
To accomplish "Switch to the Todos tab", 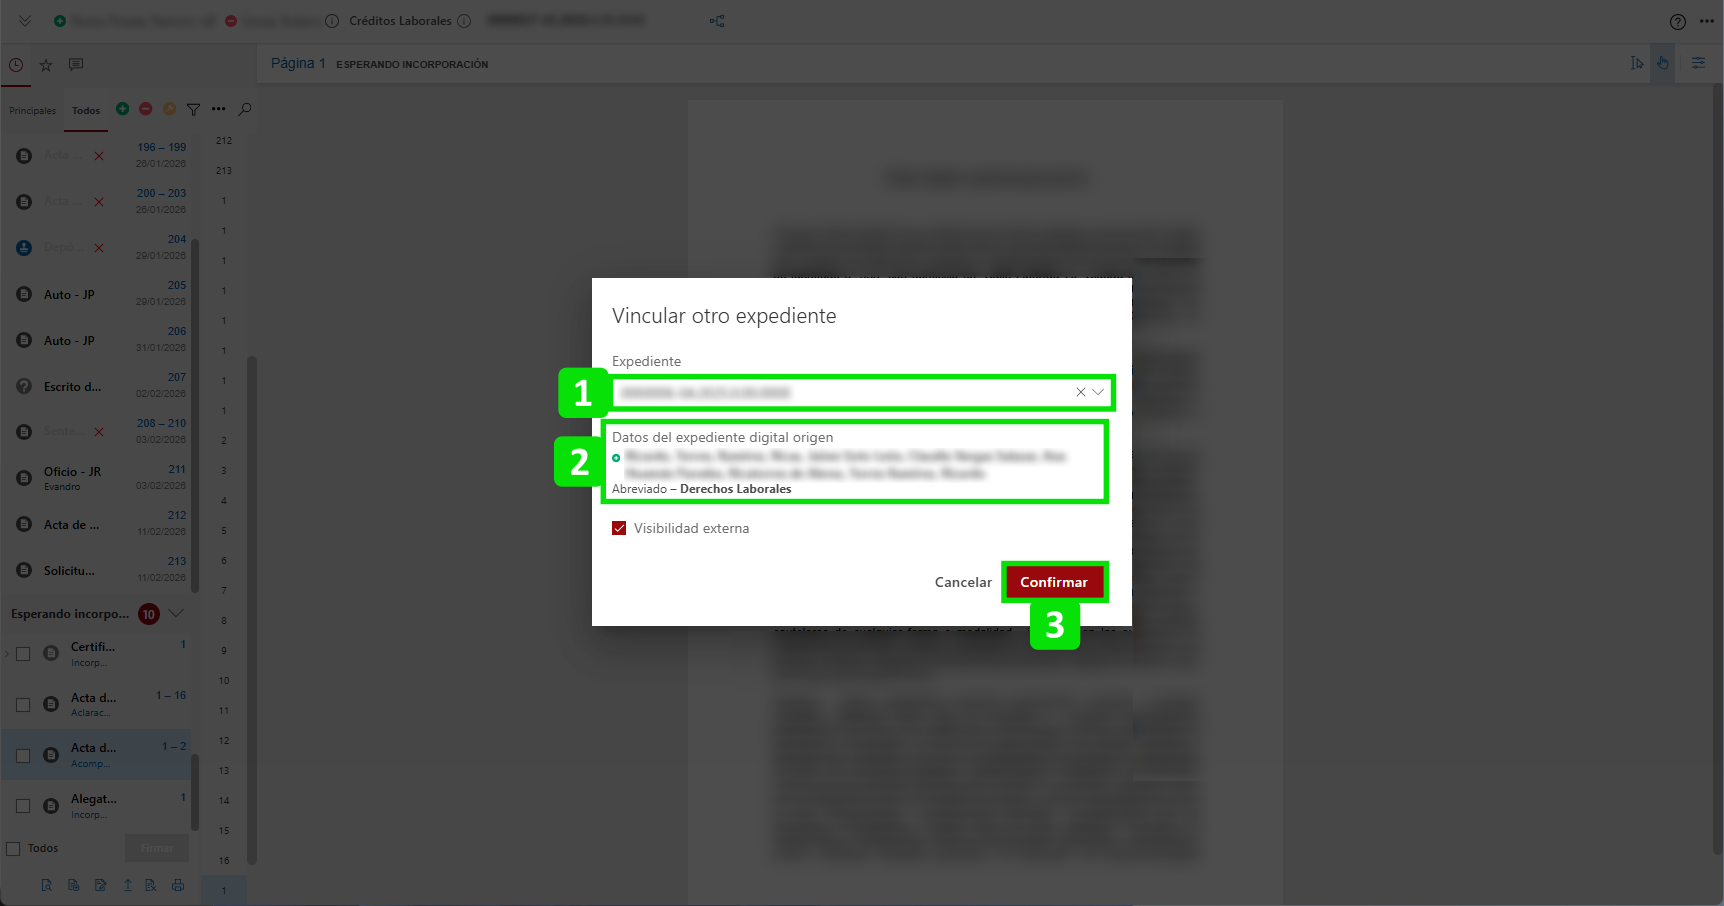I will (x=86, y=111).
